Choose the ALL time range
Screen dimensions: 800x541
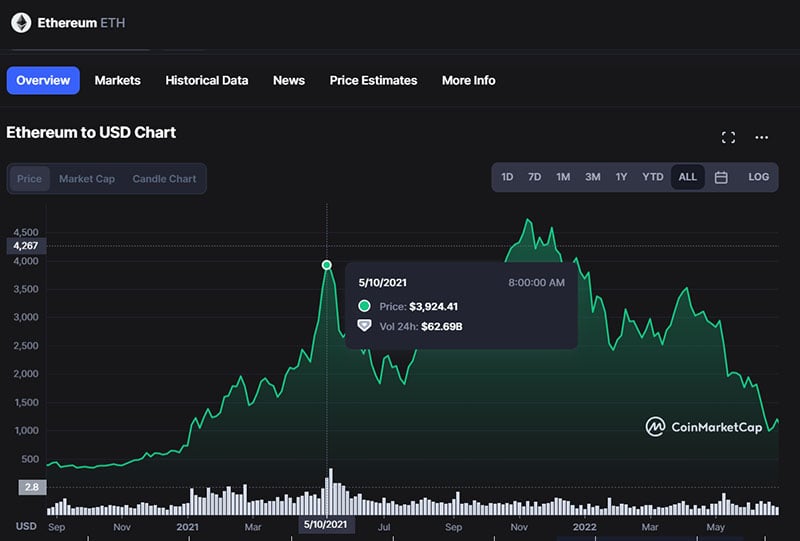(688, 177)
